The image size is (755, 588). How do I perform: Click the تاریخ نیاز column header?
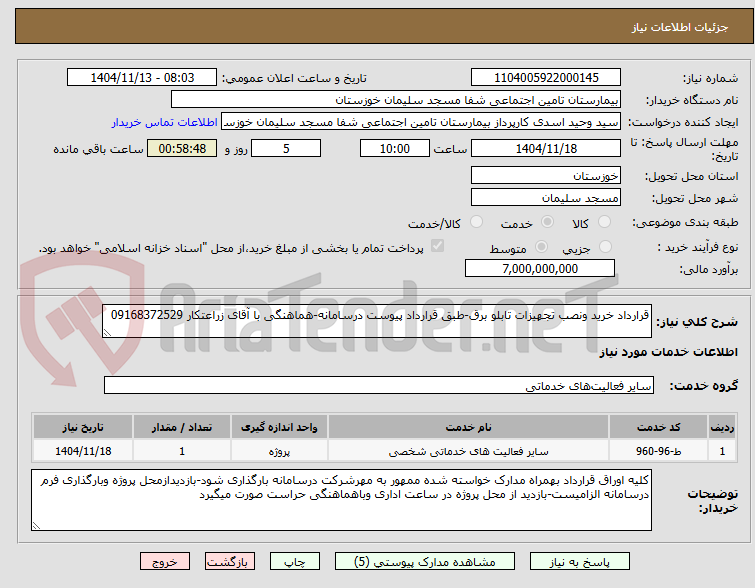click(83, 427)
